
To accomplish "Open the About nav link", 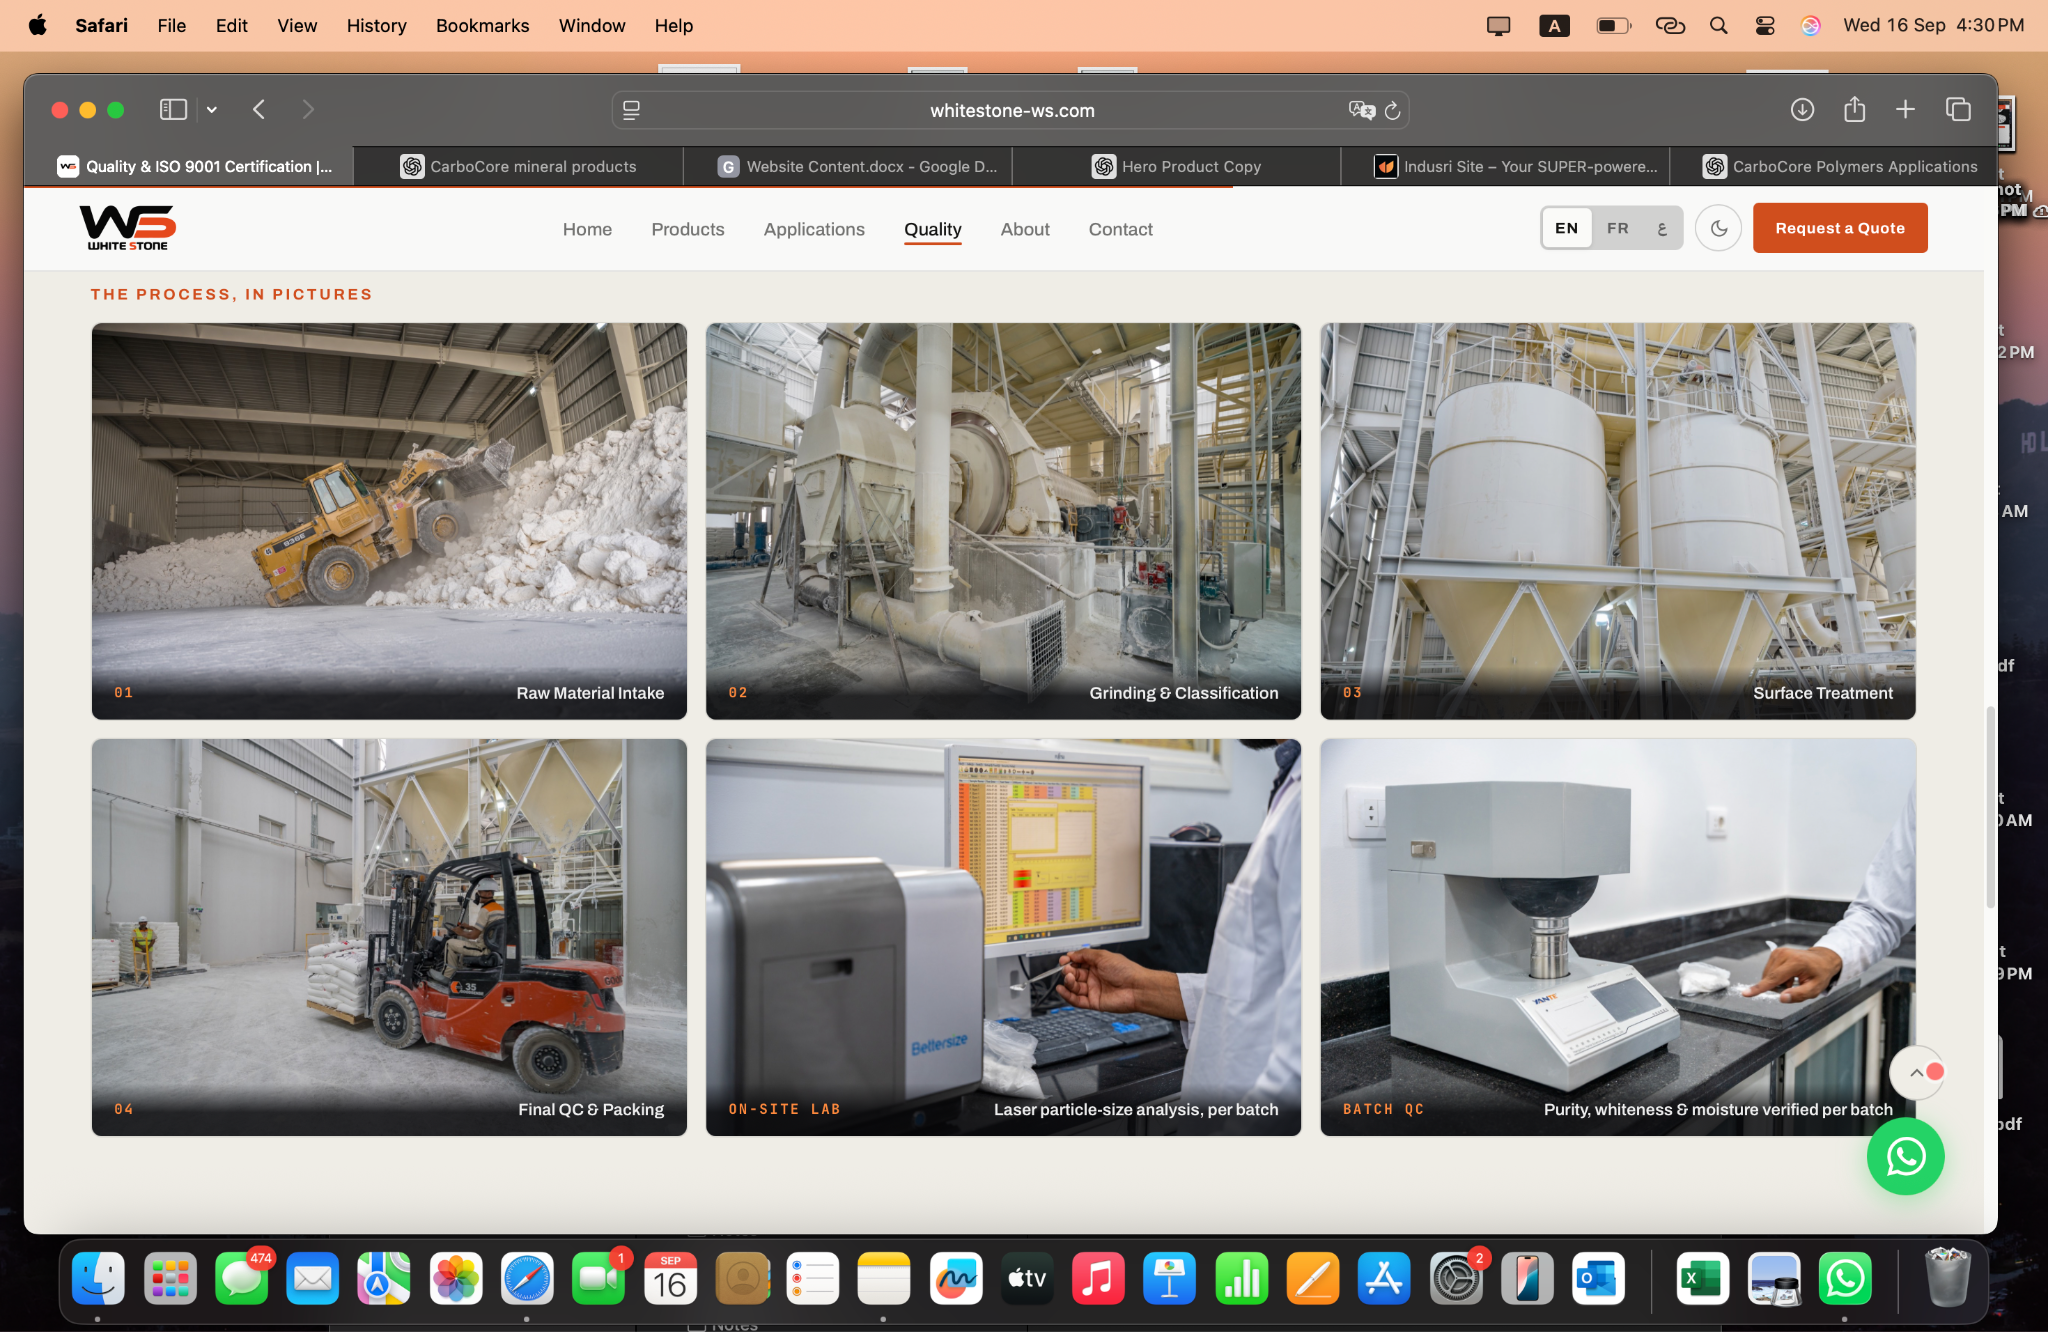I will click(x=1025, y=229).
